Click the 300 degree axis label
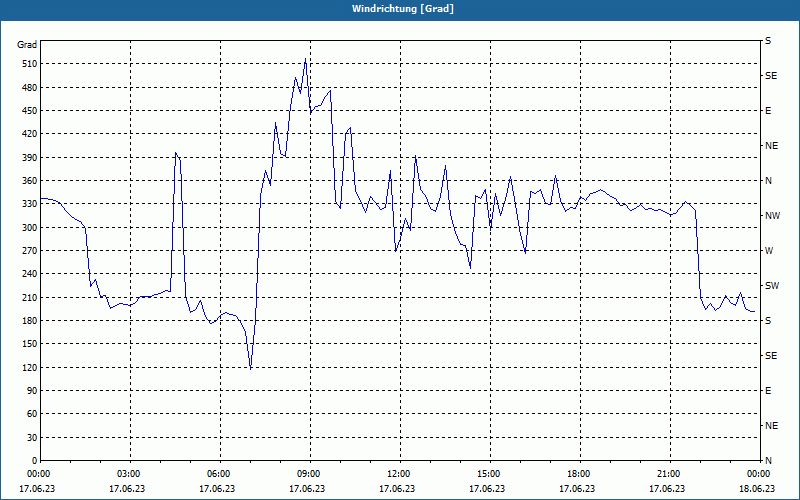Image resolution: width=800 pixels, height=500 pixels. (30, 228)
